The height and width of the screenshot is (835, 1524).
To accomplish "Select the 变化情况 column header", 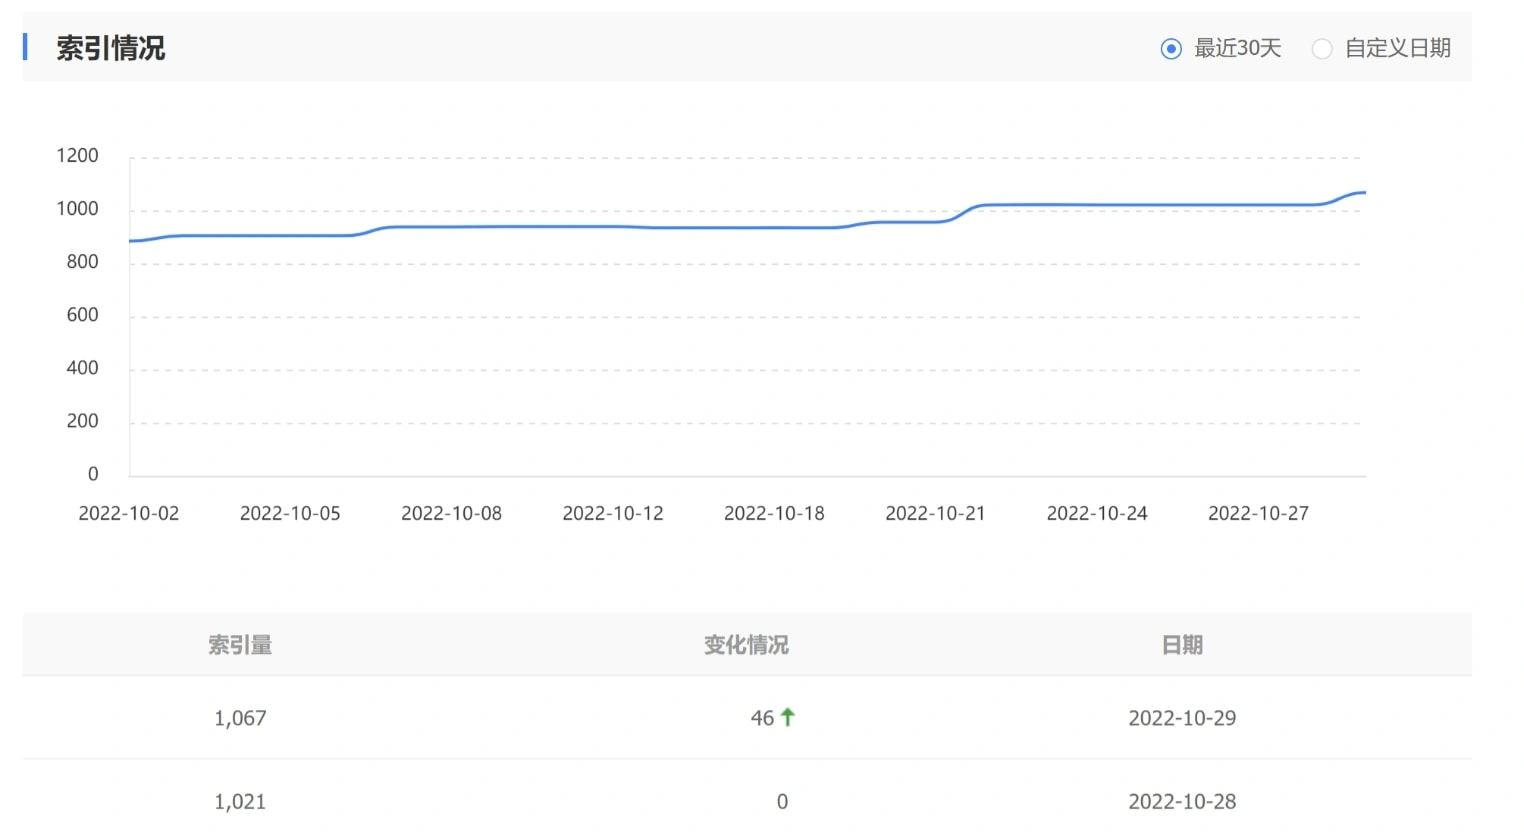I will click(x=746, y=645).
